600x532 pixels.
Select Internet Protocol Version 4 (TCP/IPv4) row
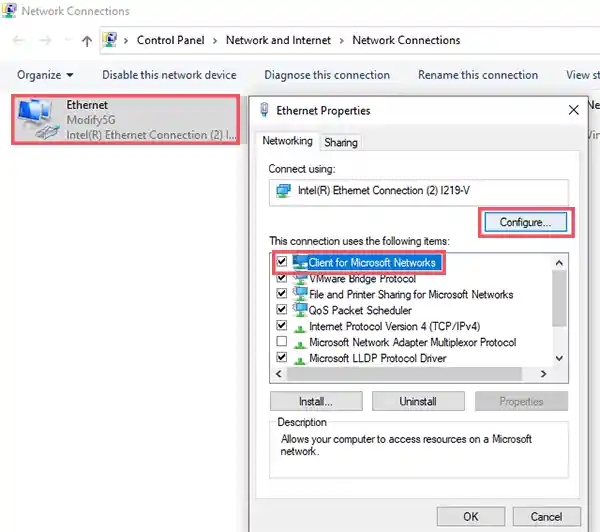pyautogui.click(x=395, y=326)
